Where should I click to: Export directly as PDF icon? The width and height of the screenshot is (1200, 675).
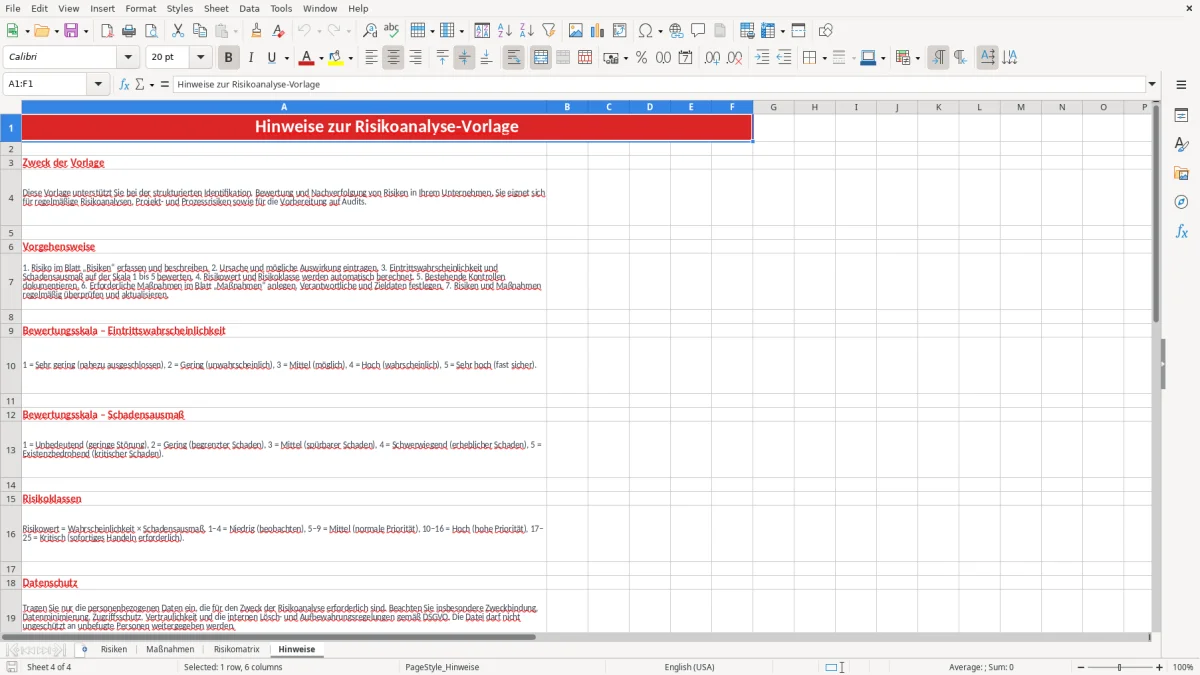pyautogui.click(x=107, y=31)
